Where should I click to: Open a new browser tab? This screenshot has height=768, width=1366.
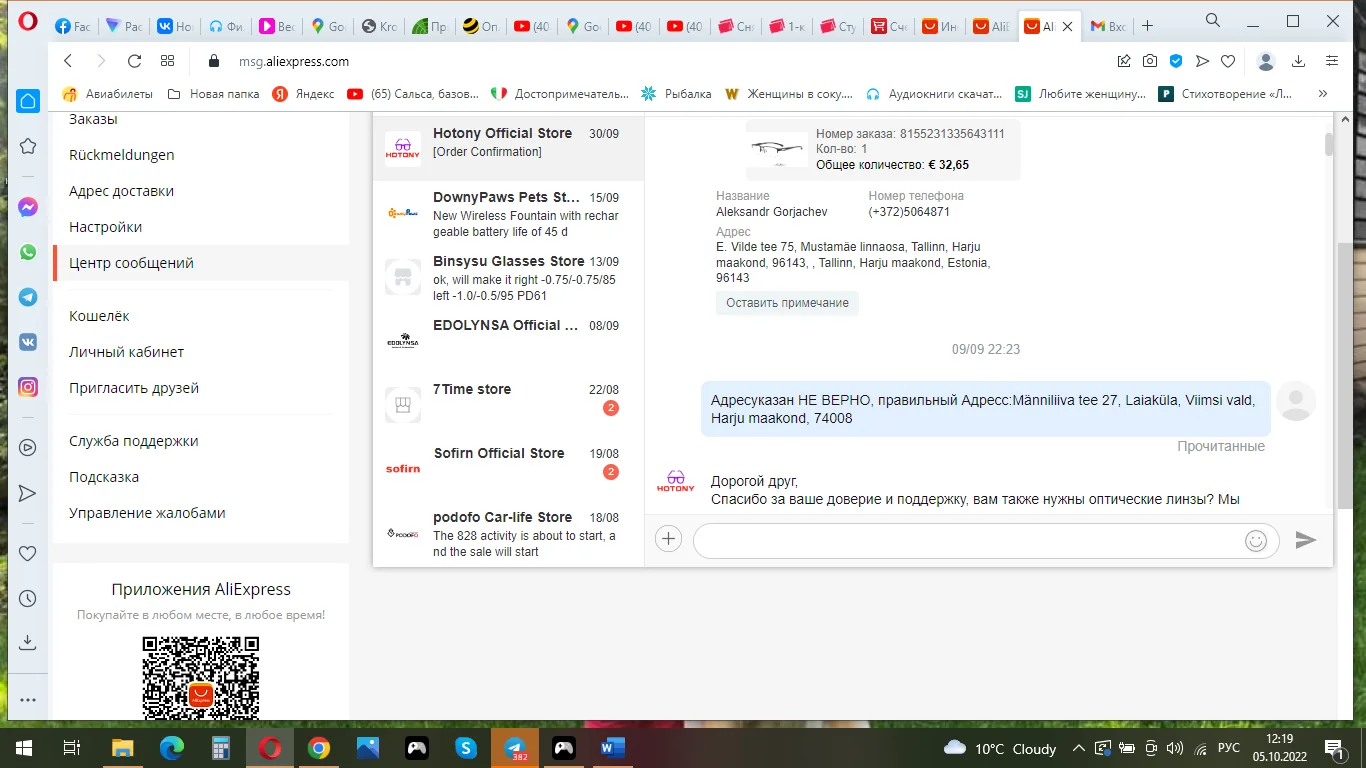tap(1147, 26)
